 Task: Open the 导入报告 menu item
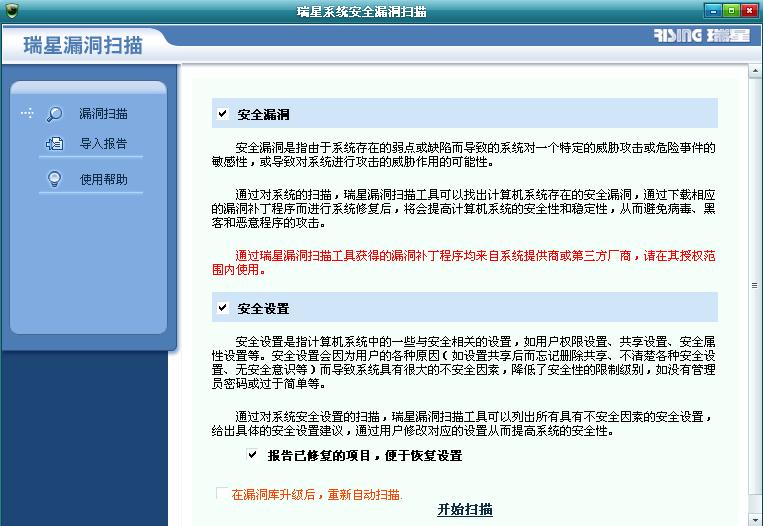(103, 144)
